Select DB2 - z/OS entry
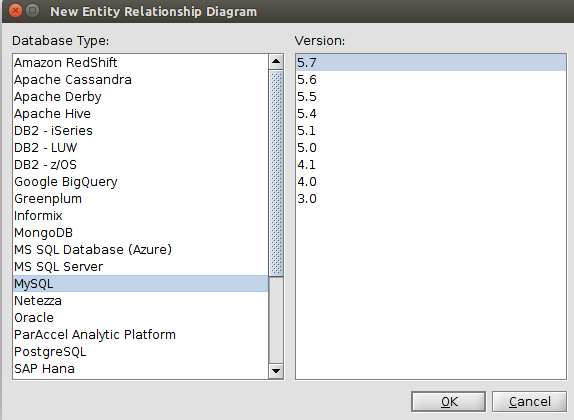574x420 pixels. (141, 164)
